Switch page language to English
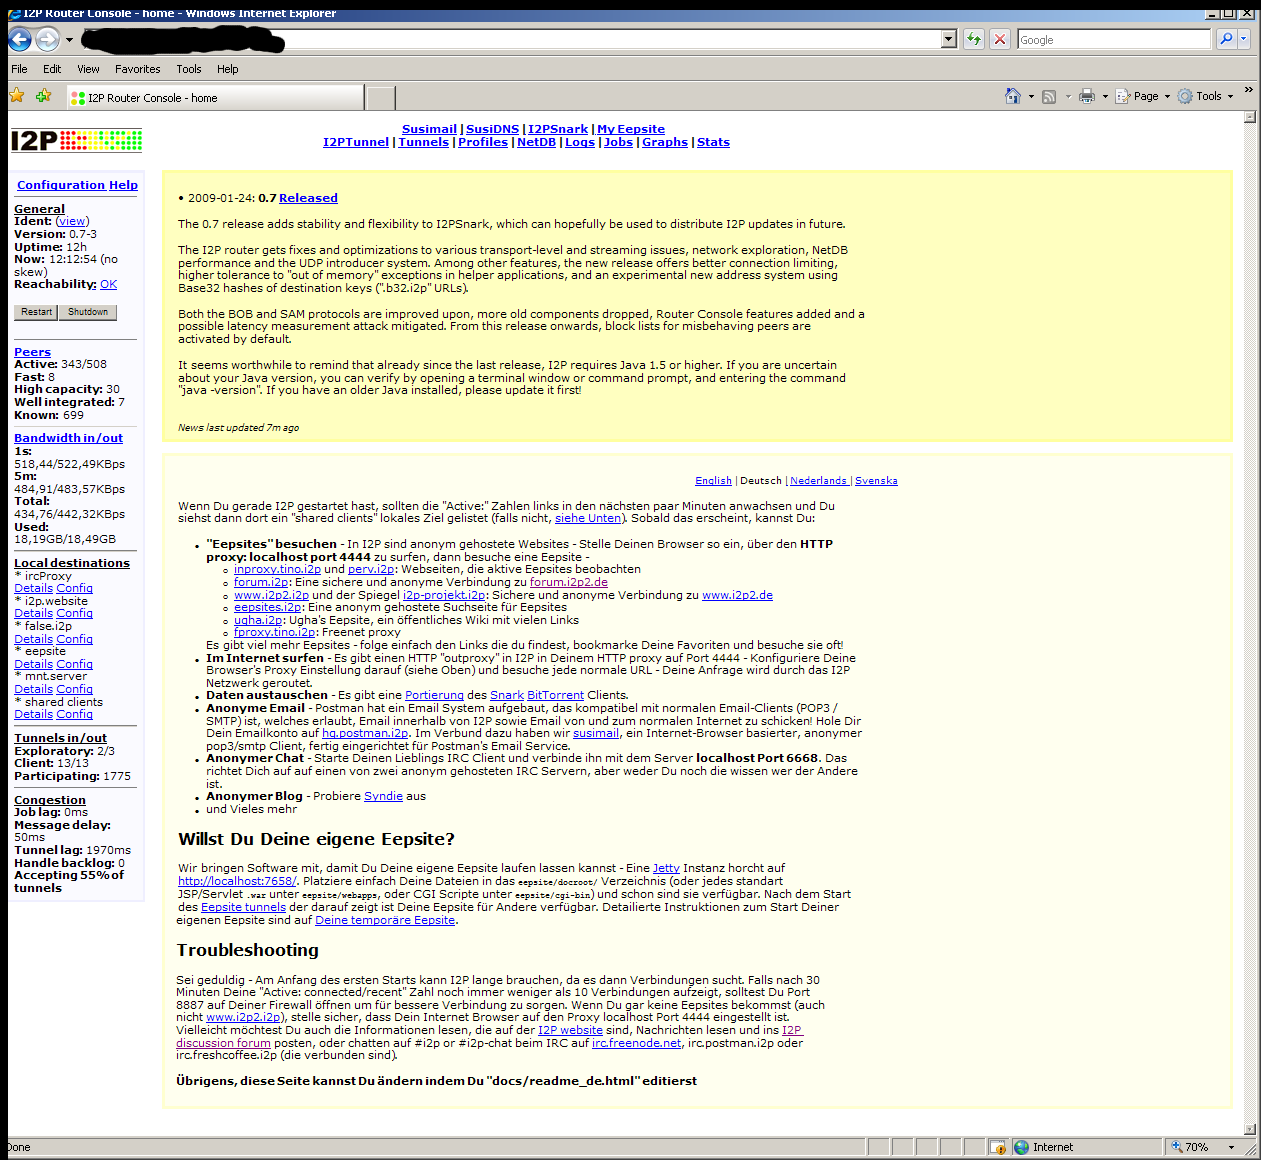The height and width of the screenshot is (1160, 1261). (x=713, y=481)
